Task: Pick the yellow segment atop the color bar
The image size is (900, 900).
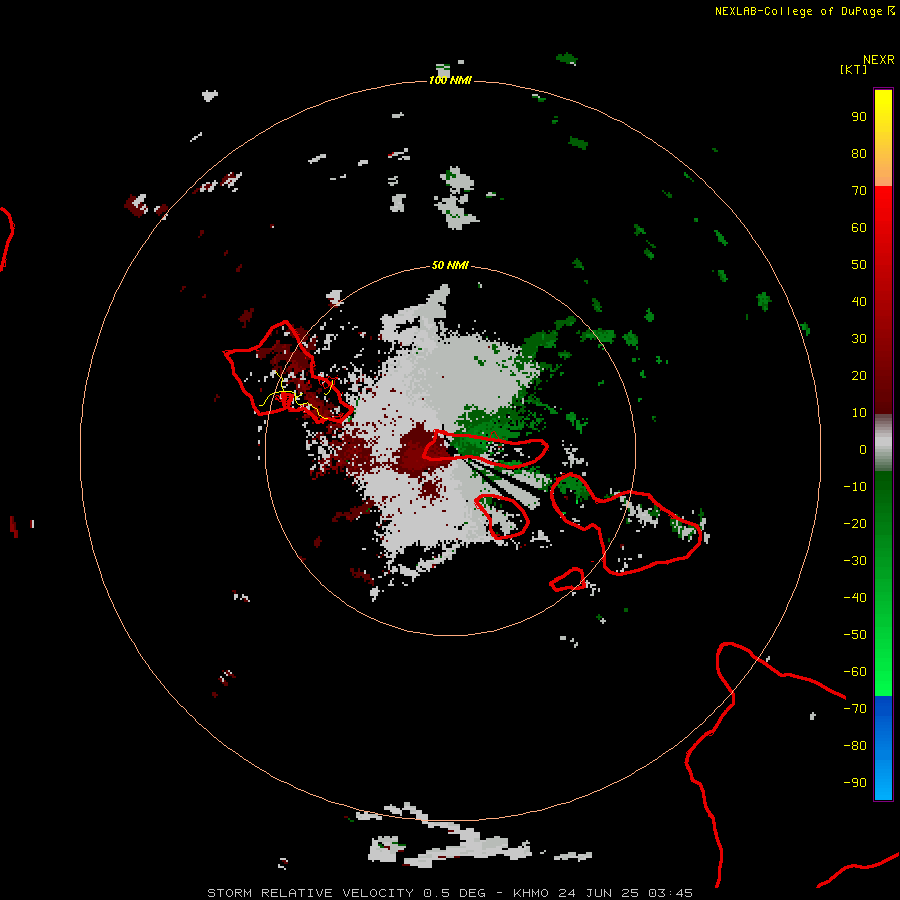Action: (883, 137)
